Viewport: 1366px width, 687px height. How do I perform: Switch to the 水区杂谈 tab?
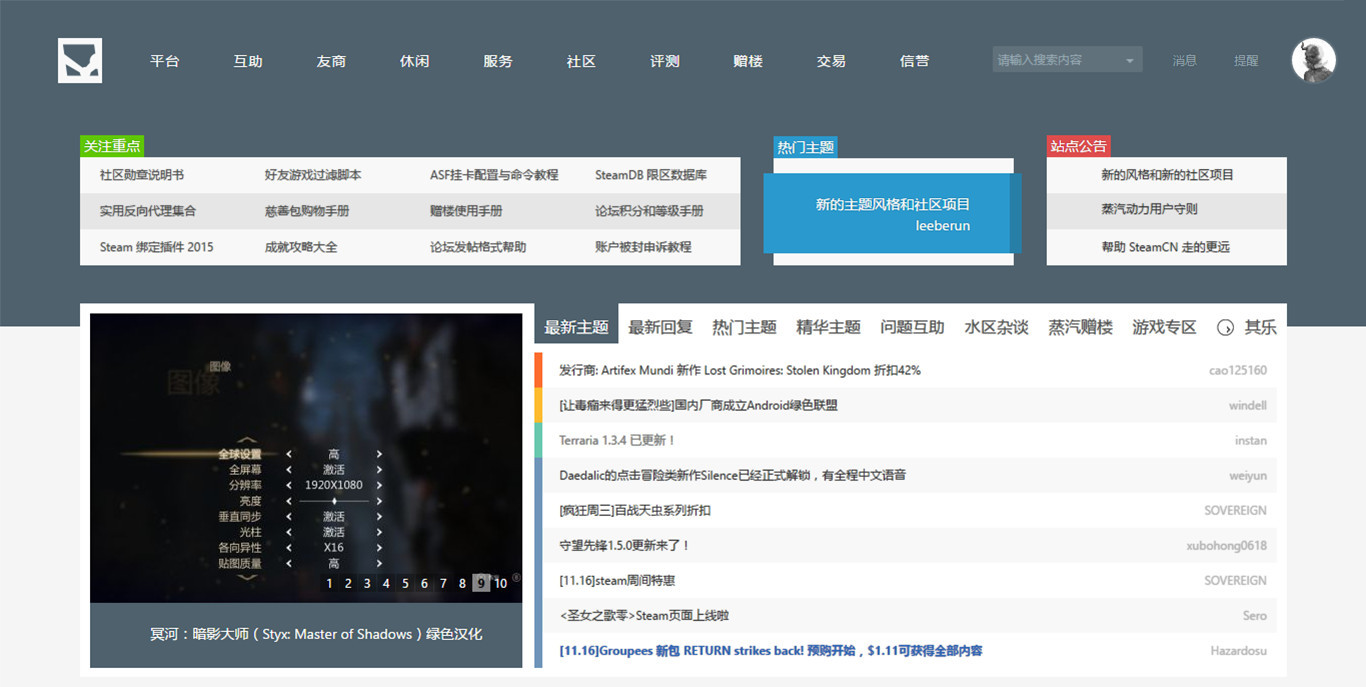click(996, 327)
